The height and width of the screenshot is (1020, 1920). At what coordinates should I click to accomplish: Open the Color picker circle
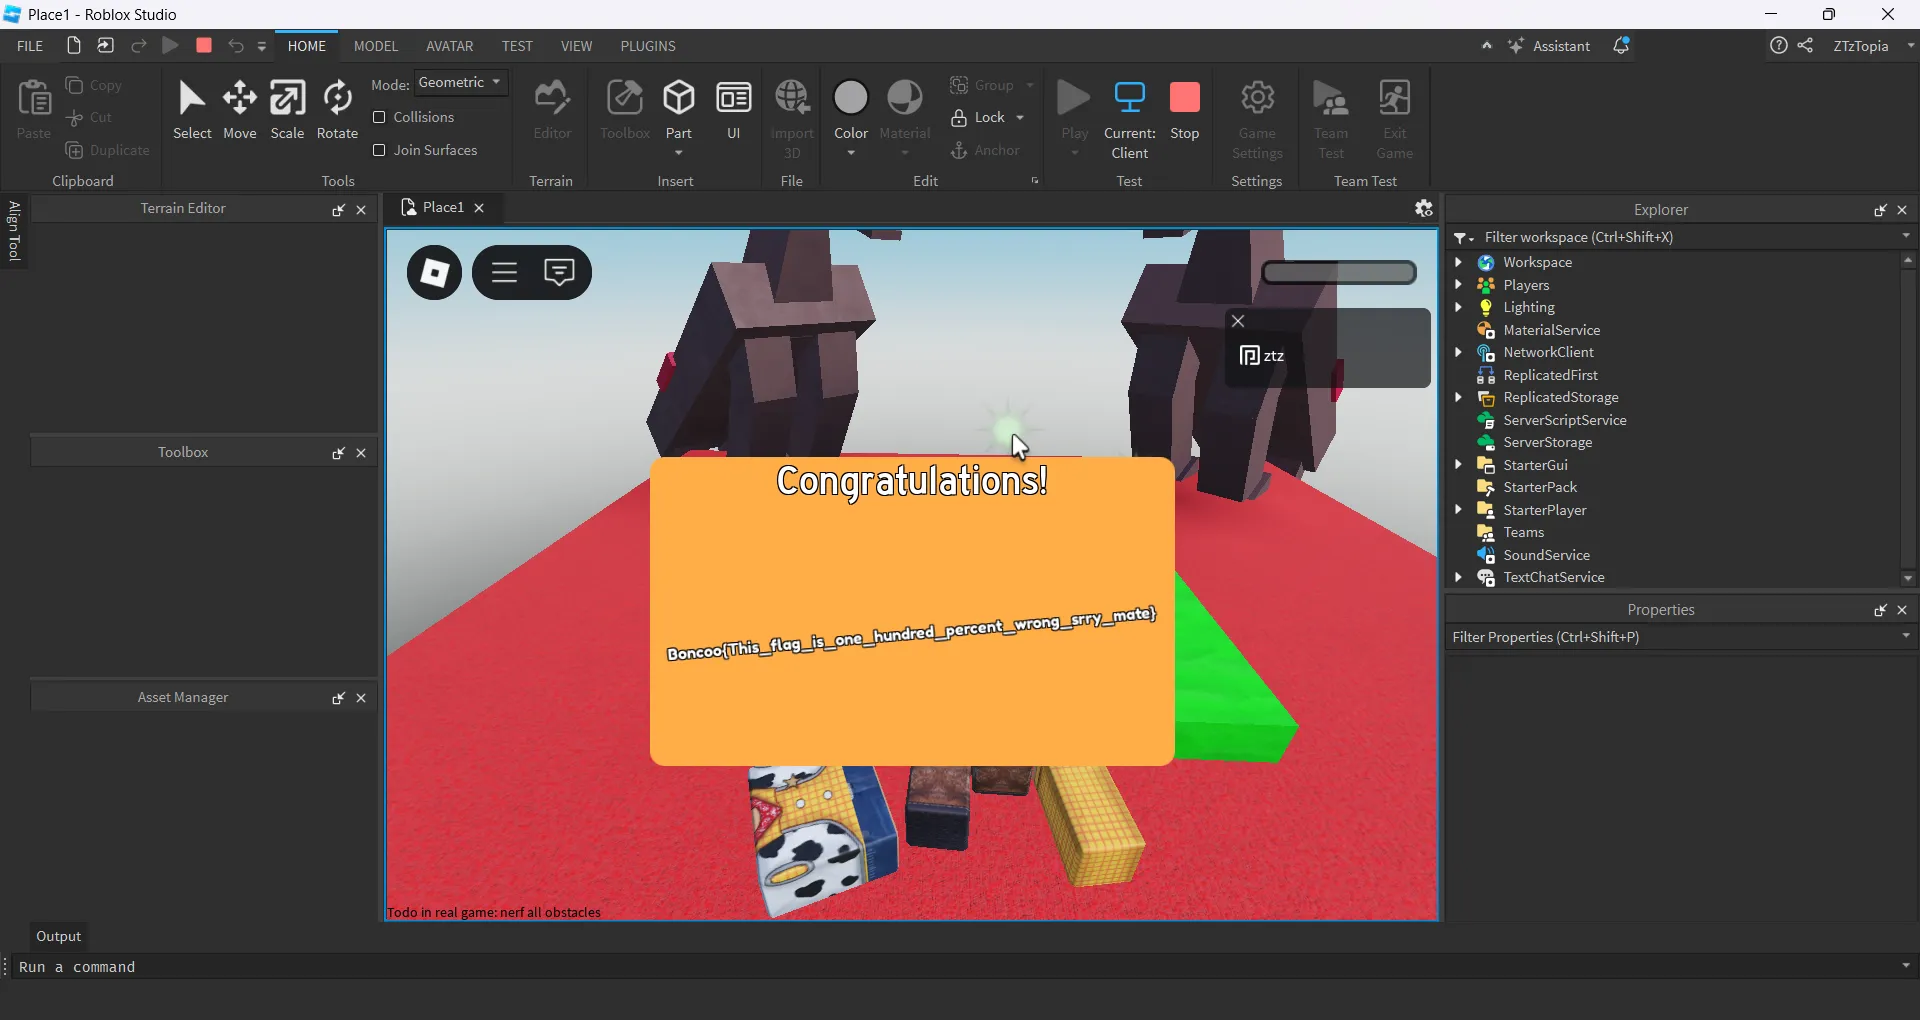click(x=851, y=98)
